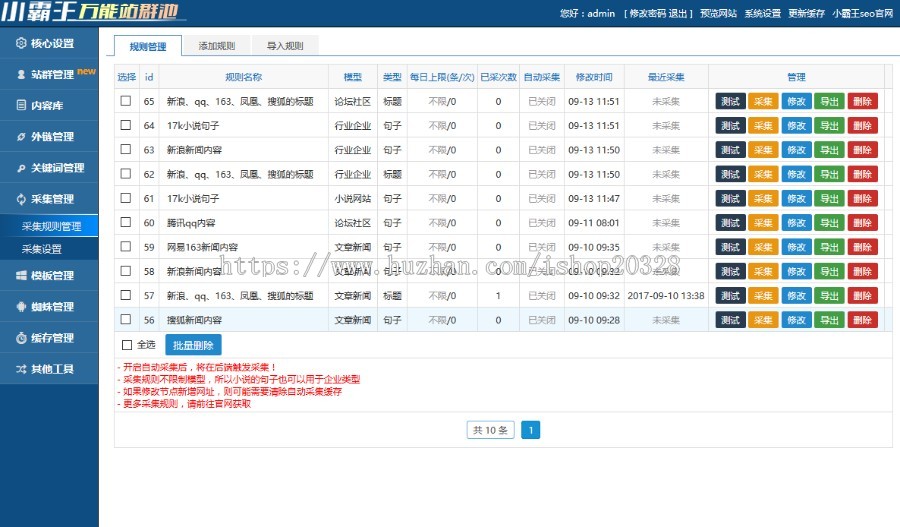Image resolution: width=900 pixels, height=527 pixels.
Task: Click the 模板管理 windows icon
Action: [21, 276]
